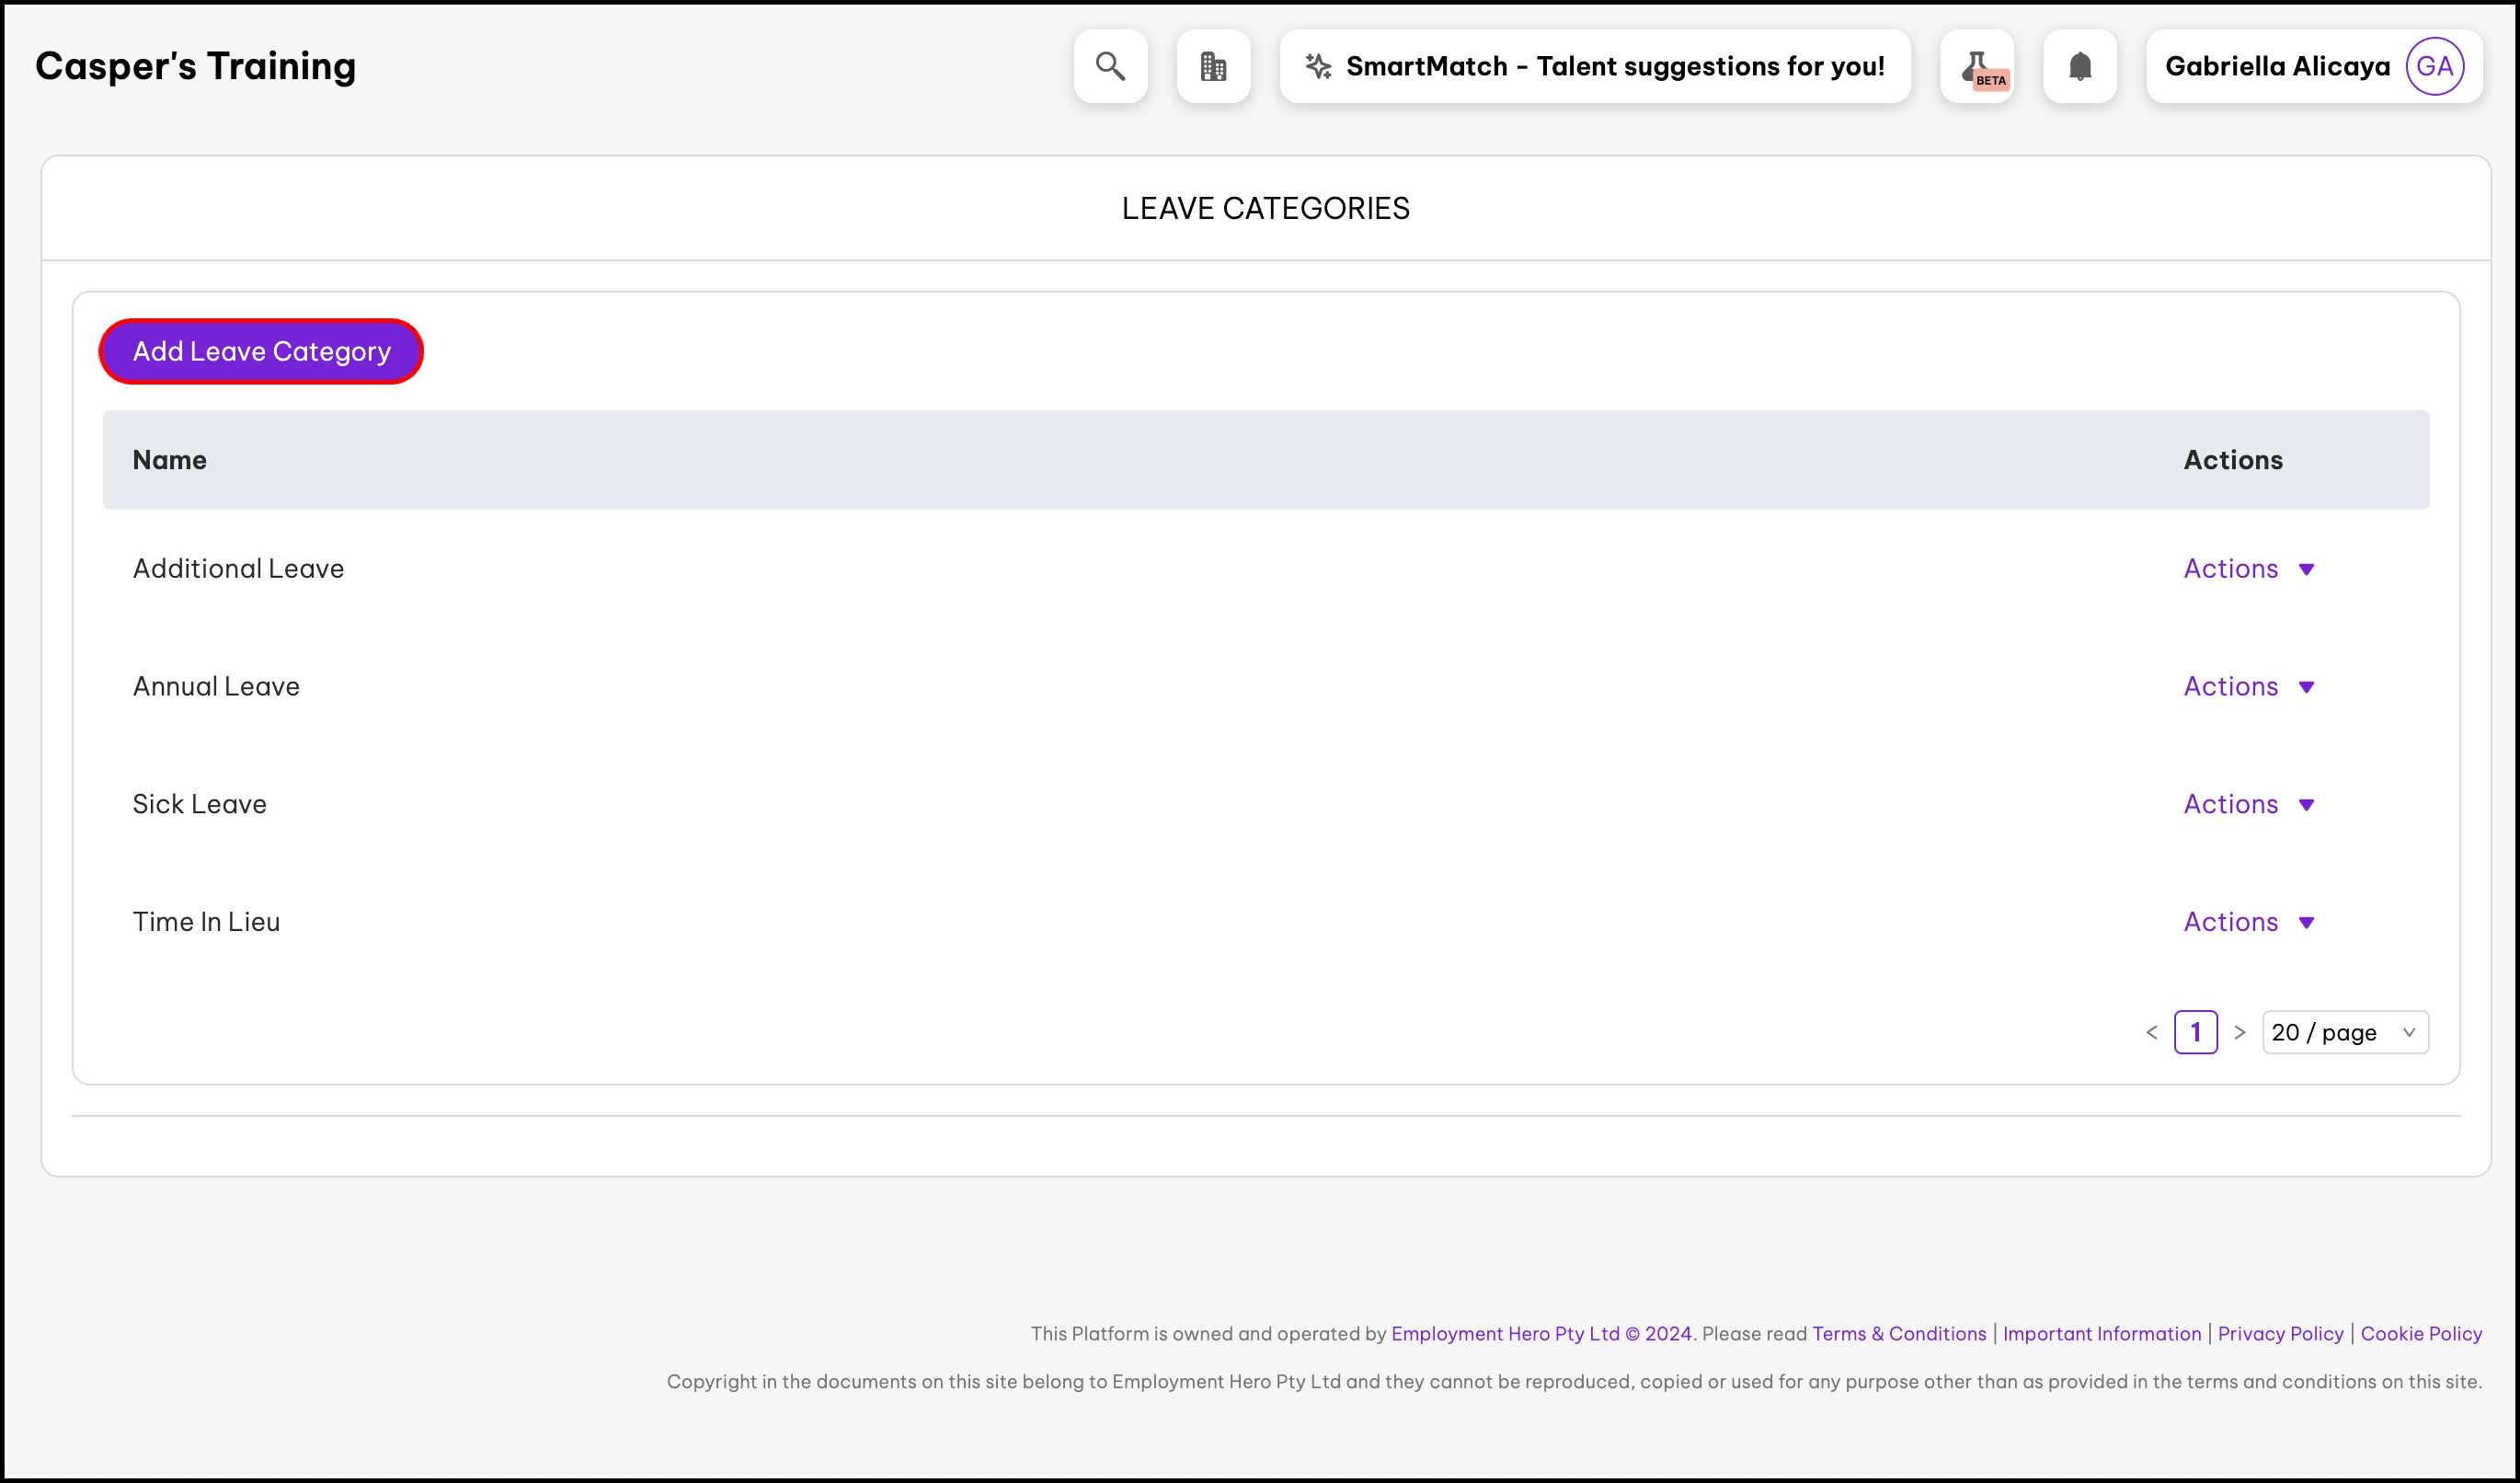Click Add Leave Category button

261,352
